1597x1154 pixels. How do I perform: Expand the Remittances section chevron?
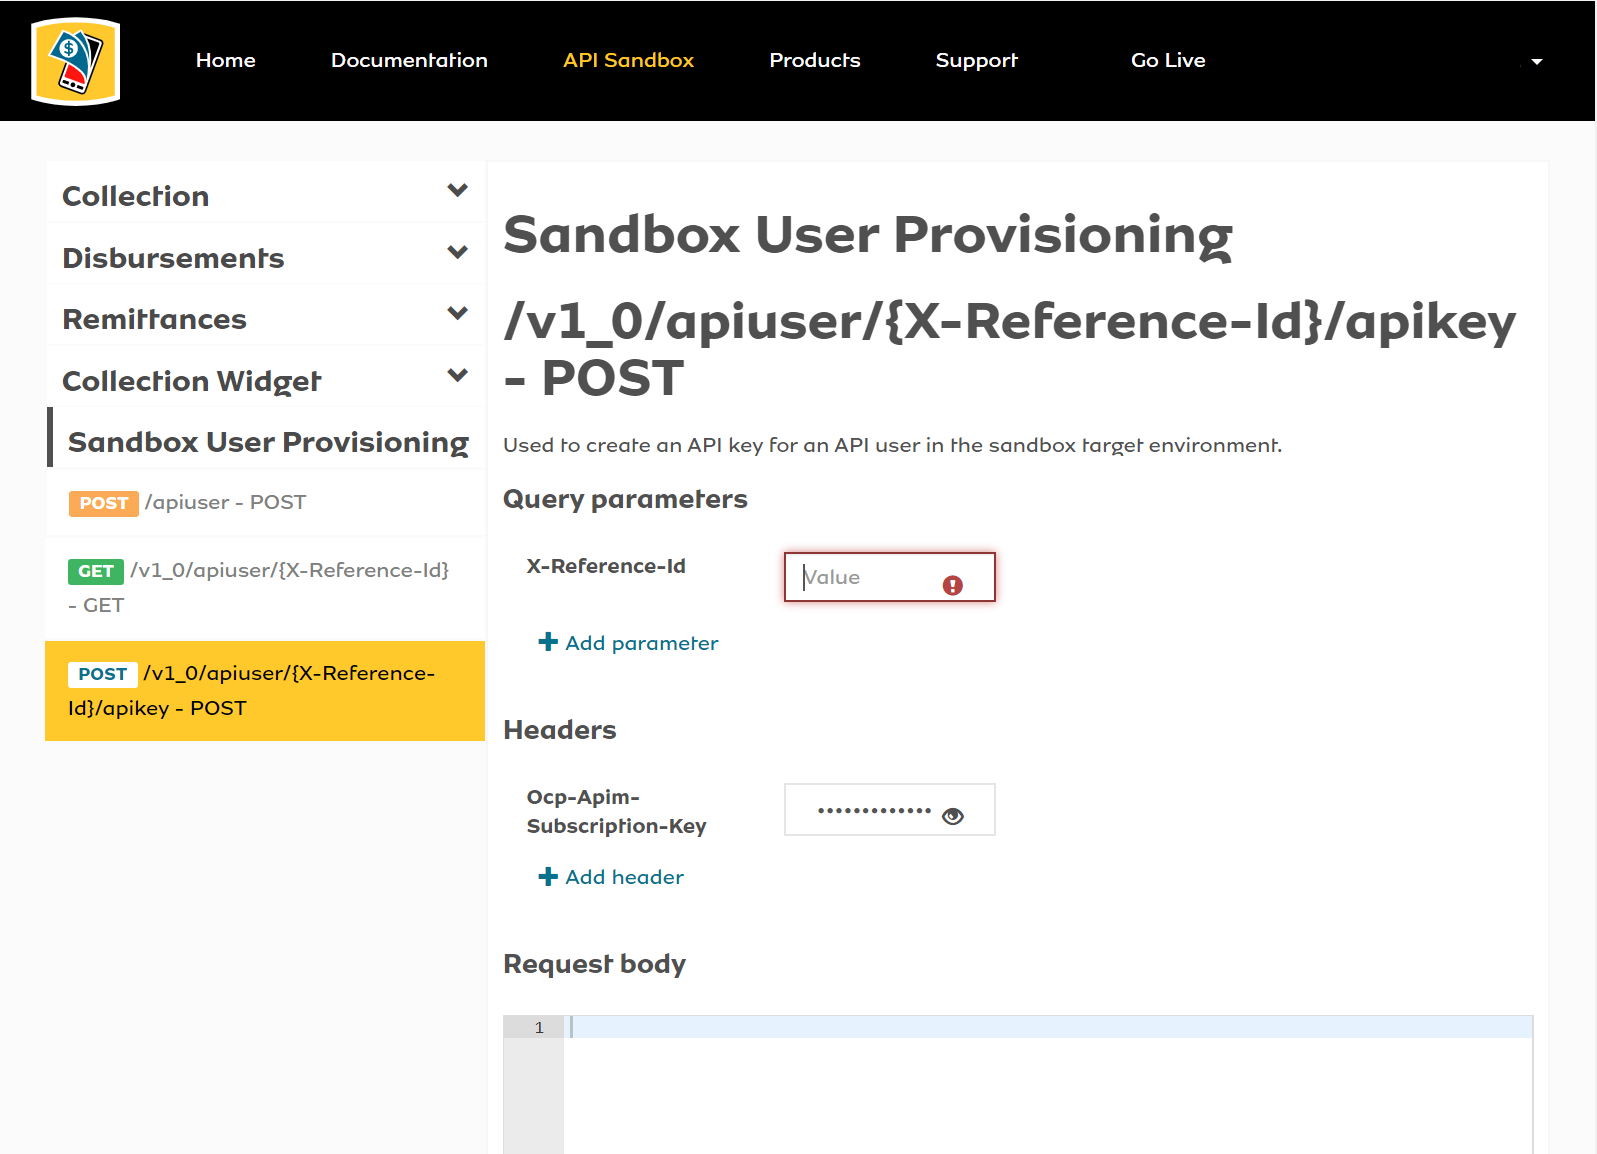coord(458,313)
